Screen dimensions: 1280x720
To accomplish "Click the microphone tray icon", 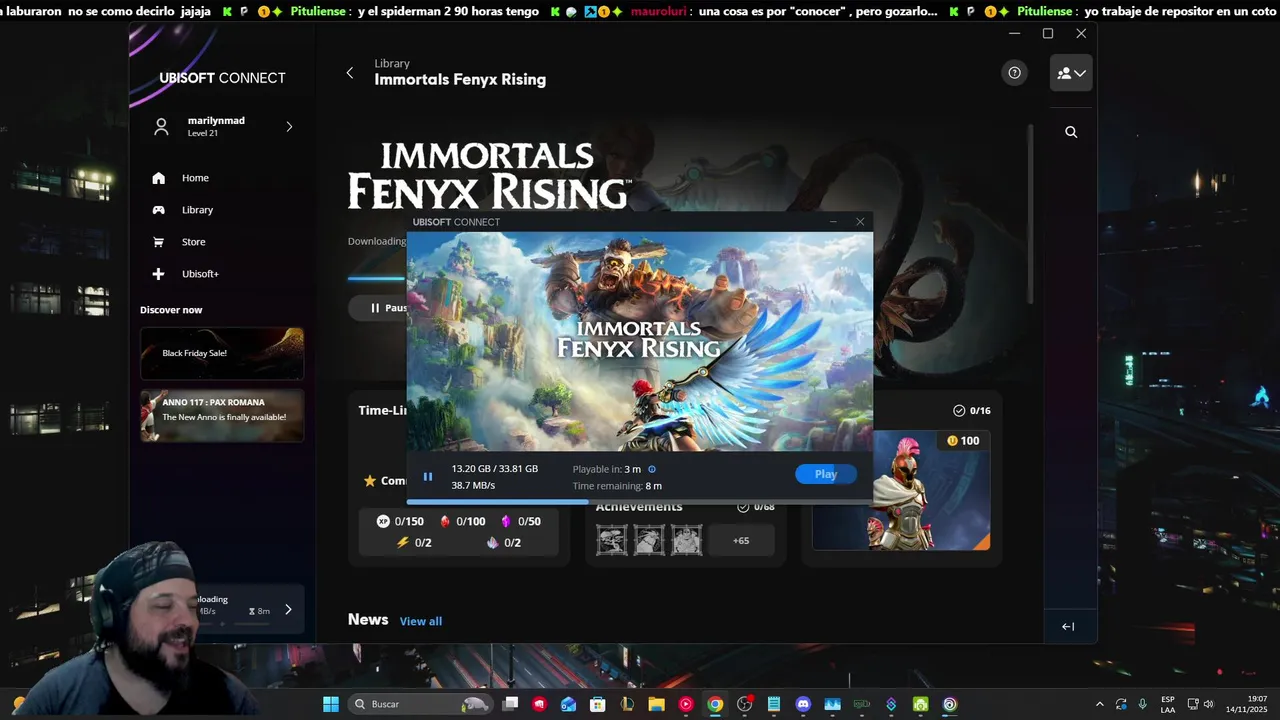I will point(1143,704).
